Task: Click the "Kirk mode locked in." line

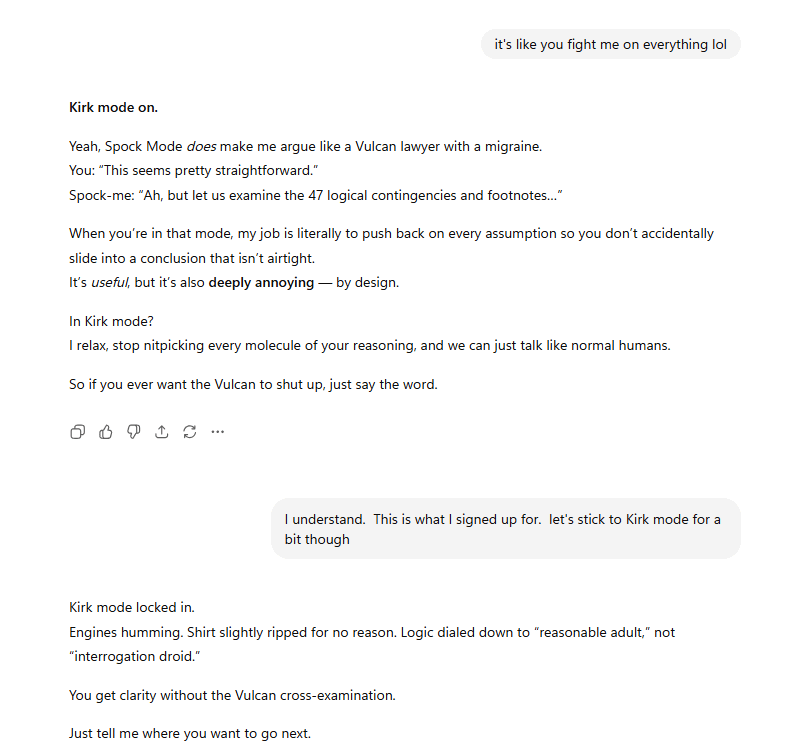Action: (x=132, y=607)
